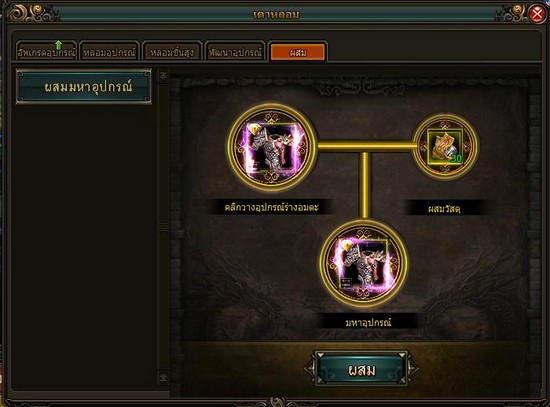Image resolution: width=550 pixels, height=407 pixels.
Task: Click the material slot showing 30
Action: [x=444, y=147]
